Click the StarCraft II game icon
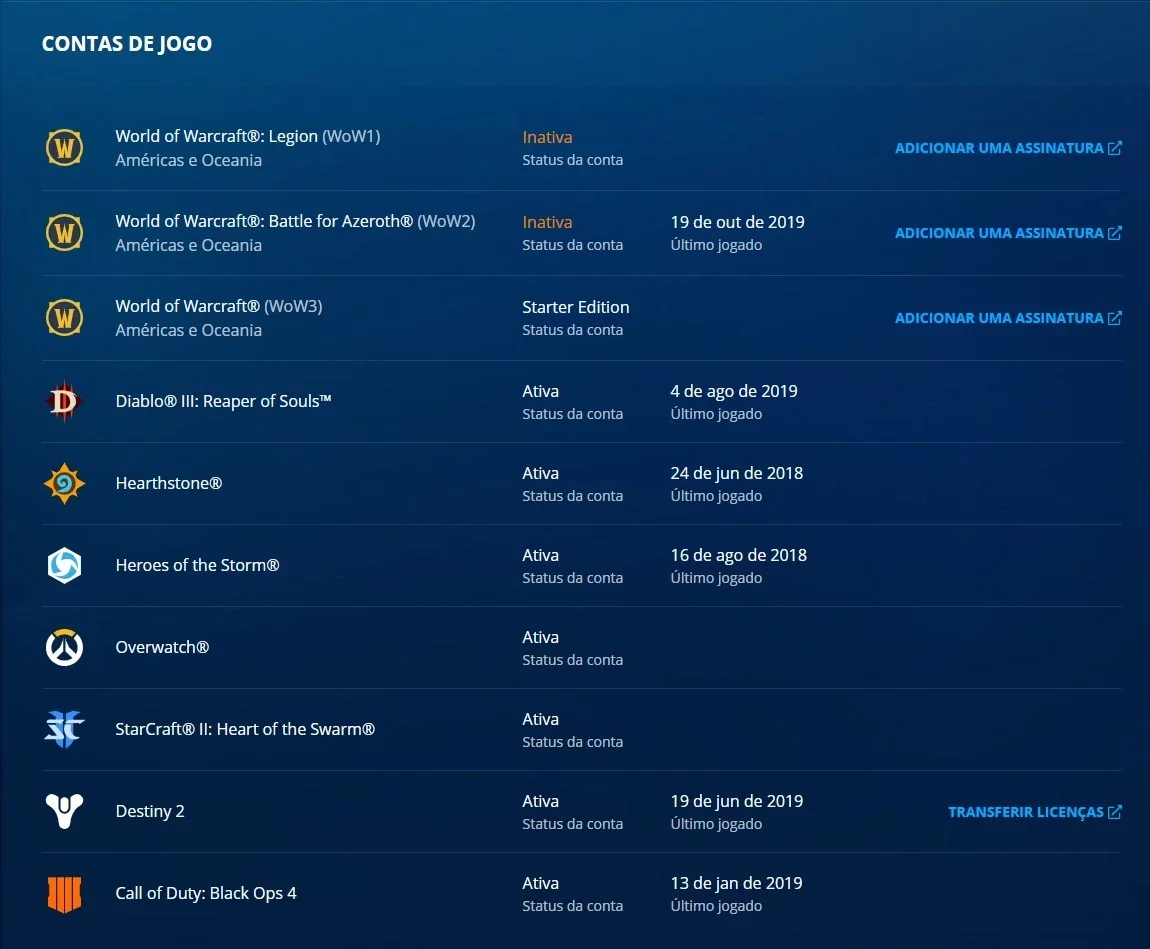 65,730
